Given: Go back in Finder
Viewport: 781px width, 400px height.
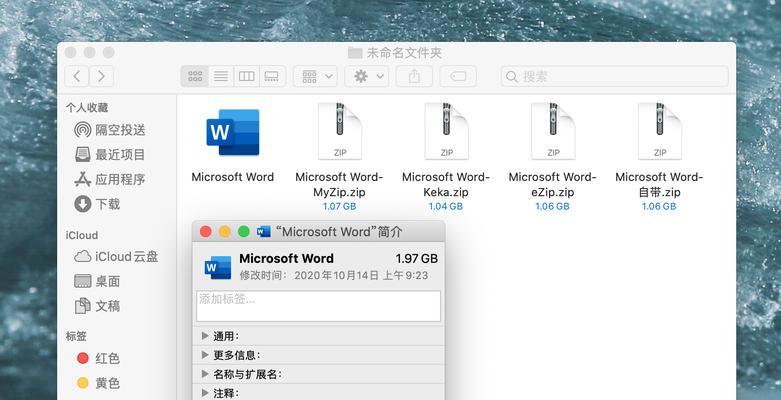Looking at the screenshot, I should tap(77, 76).
